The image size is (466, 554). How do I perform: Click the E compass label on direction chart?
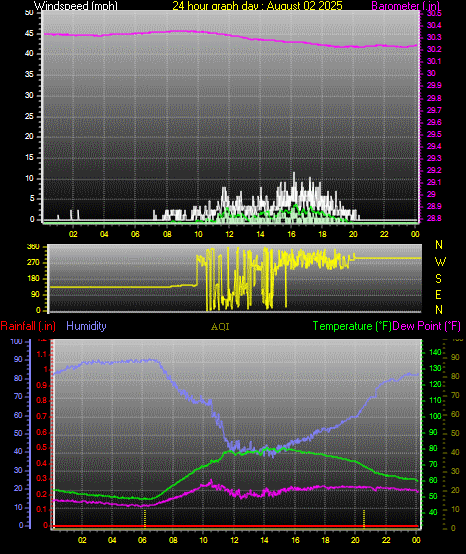click(438, 294)
